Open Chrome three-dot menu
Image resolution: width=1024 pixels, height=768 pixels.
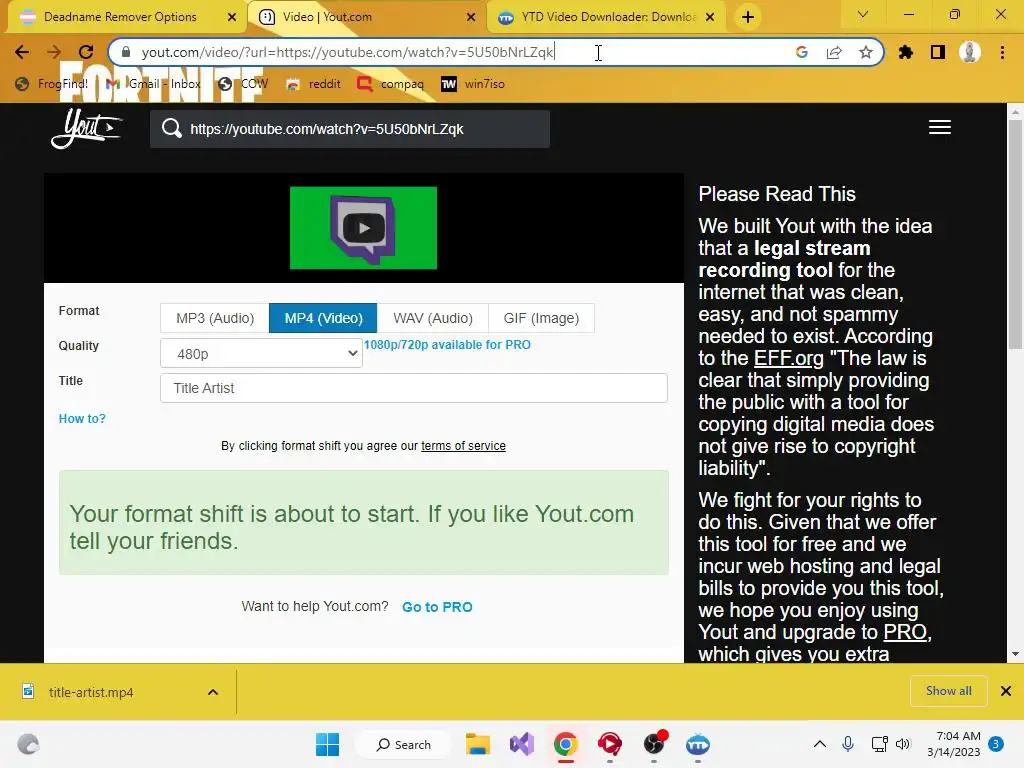[1002, 52]
